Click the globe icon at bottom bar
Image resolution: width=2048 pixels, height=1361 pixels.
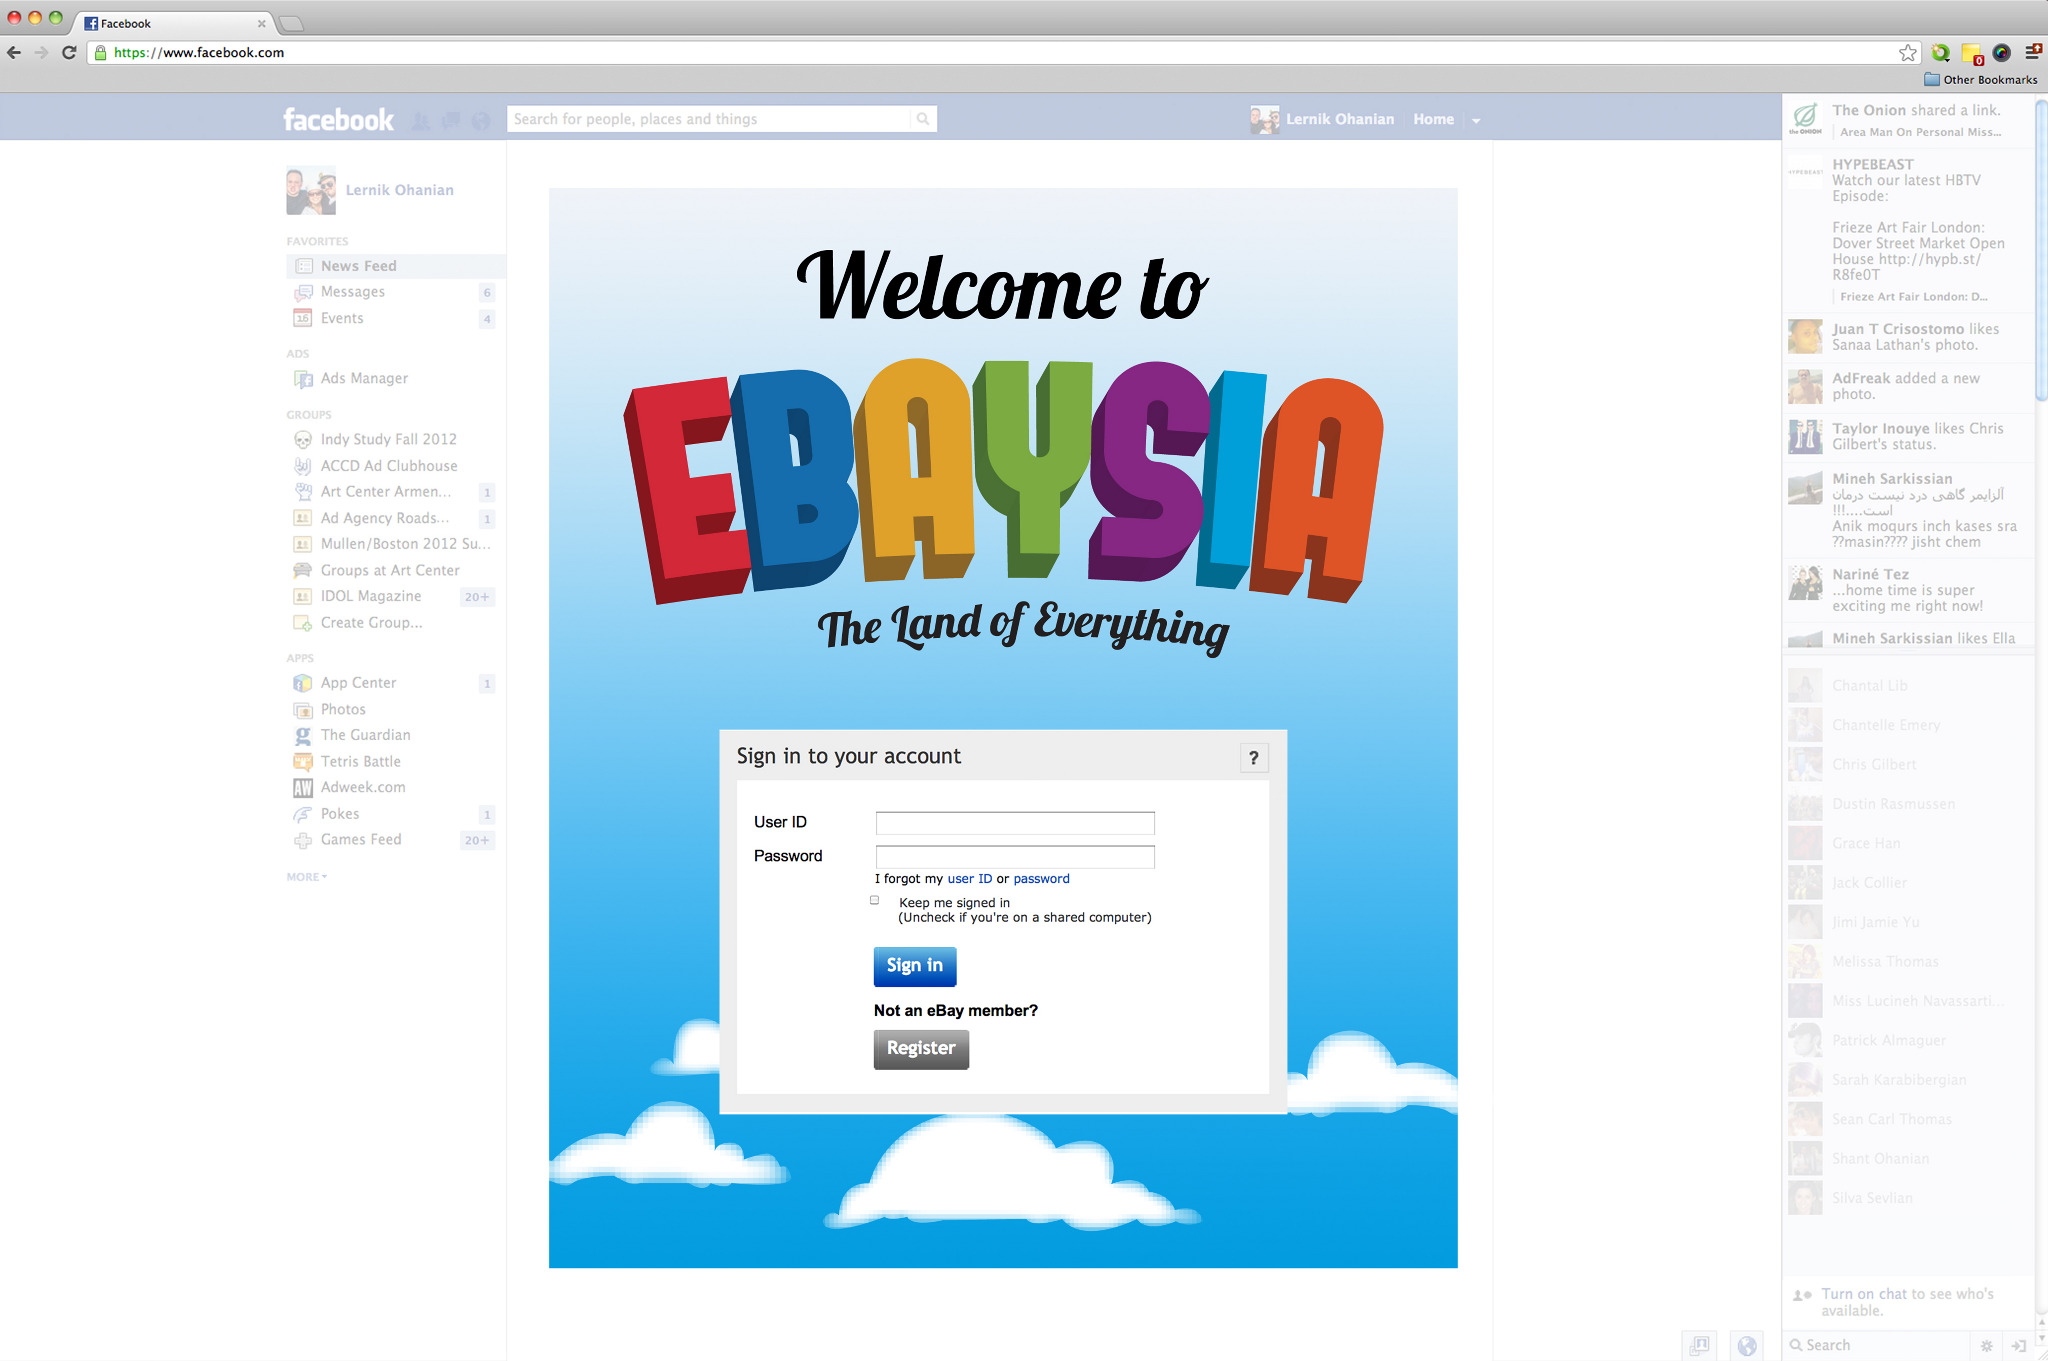coord(1746,1346)
